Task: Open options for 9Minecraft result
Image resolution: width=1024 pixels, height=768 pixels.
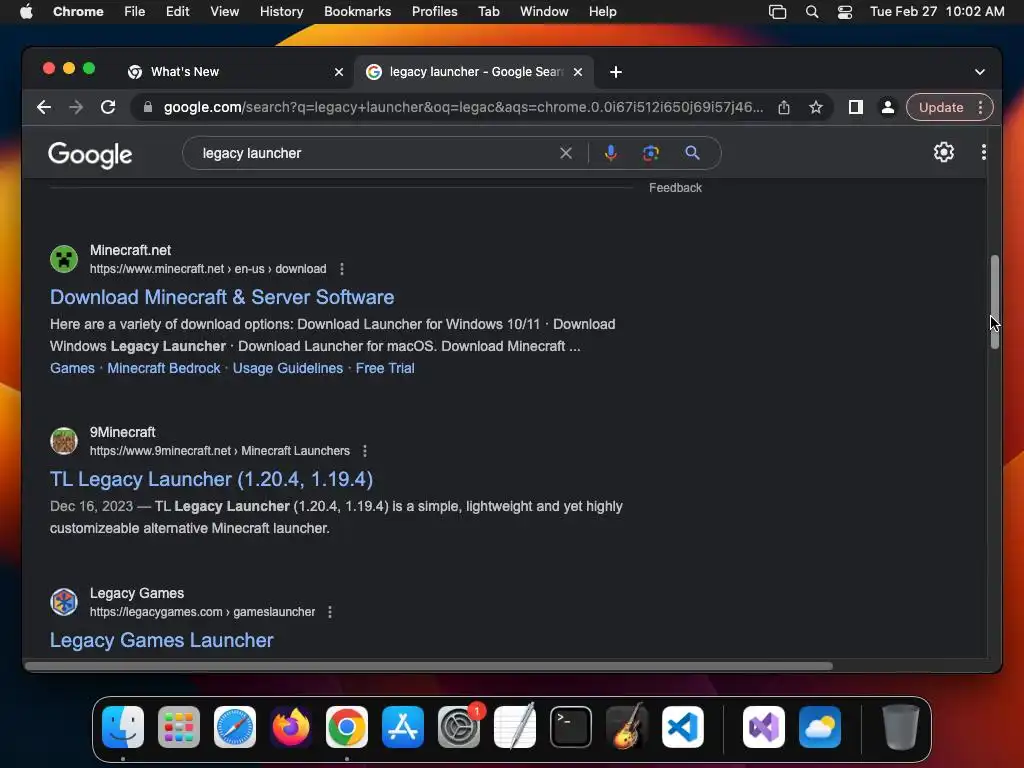Action: tap(365, 451)
